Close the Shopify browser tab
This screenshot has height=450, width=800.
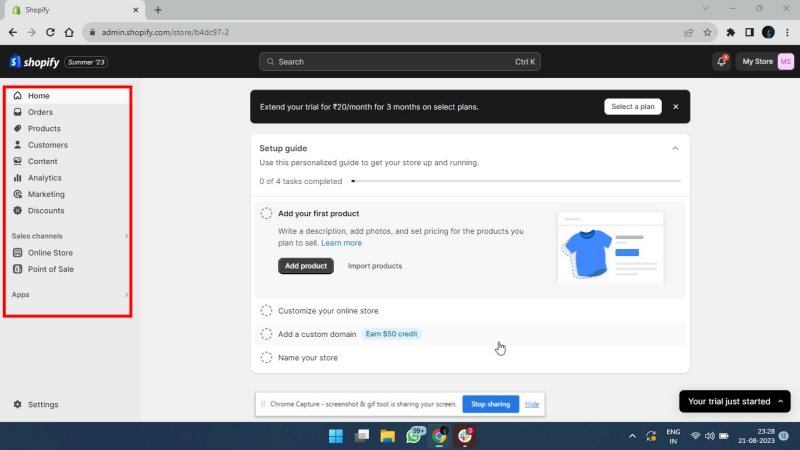(136, 10)
